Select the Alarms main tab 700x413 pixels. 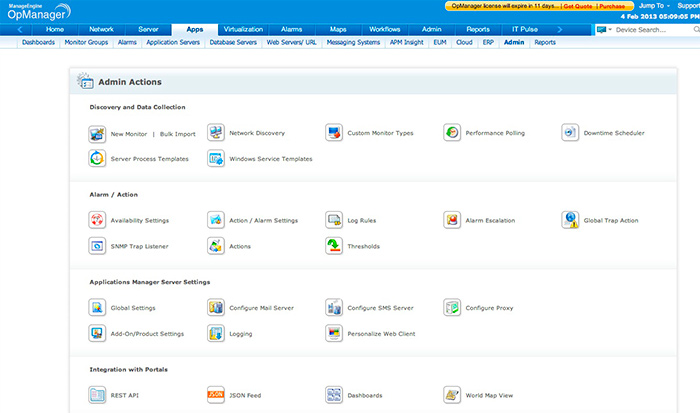coord(292,29)
